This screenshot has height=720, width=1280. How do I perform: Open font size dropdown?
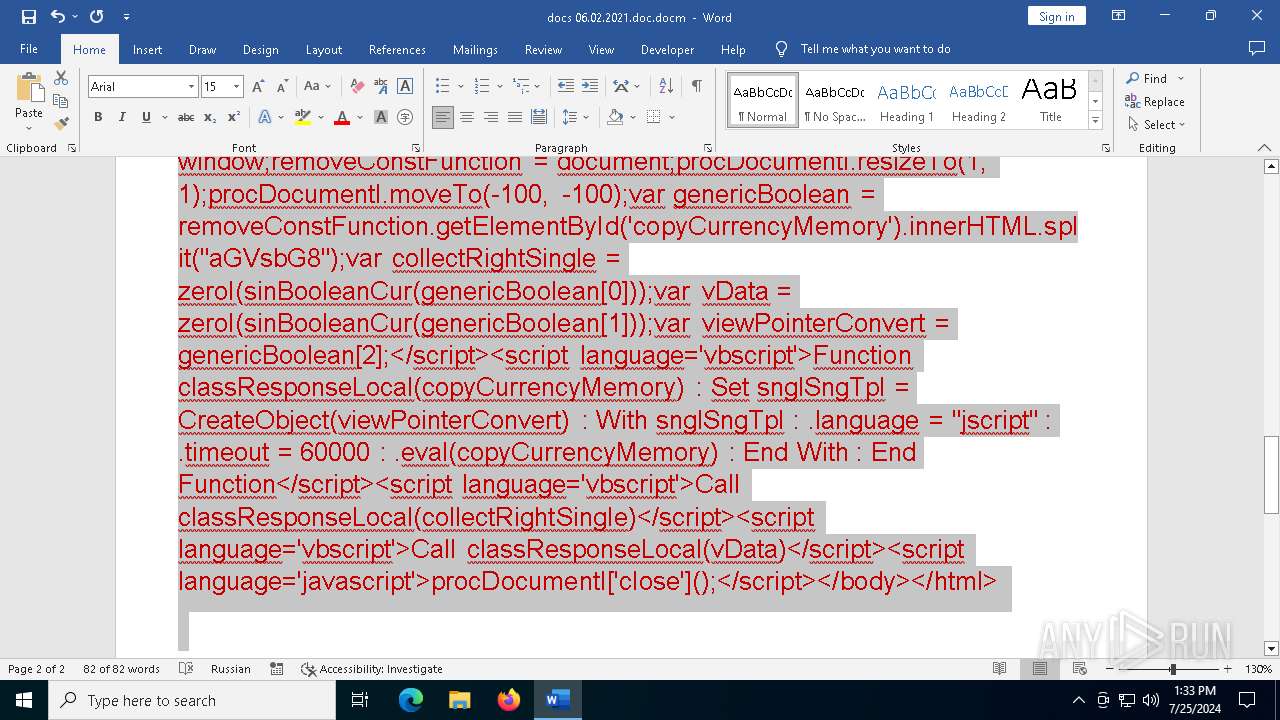point(237,87)
